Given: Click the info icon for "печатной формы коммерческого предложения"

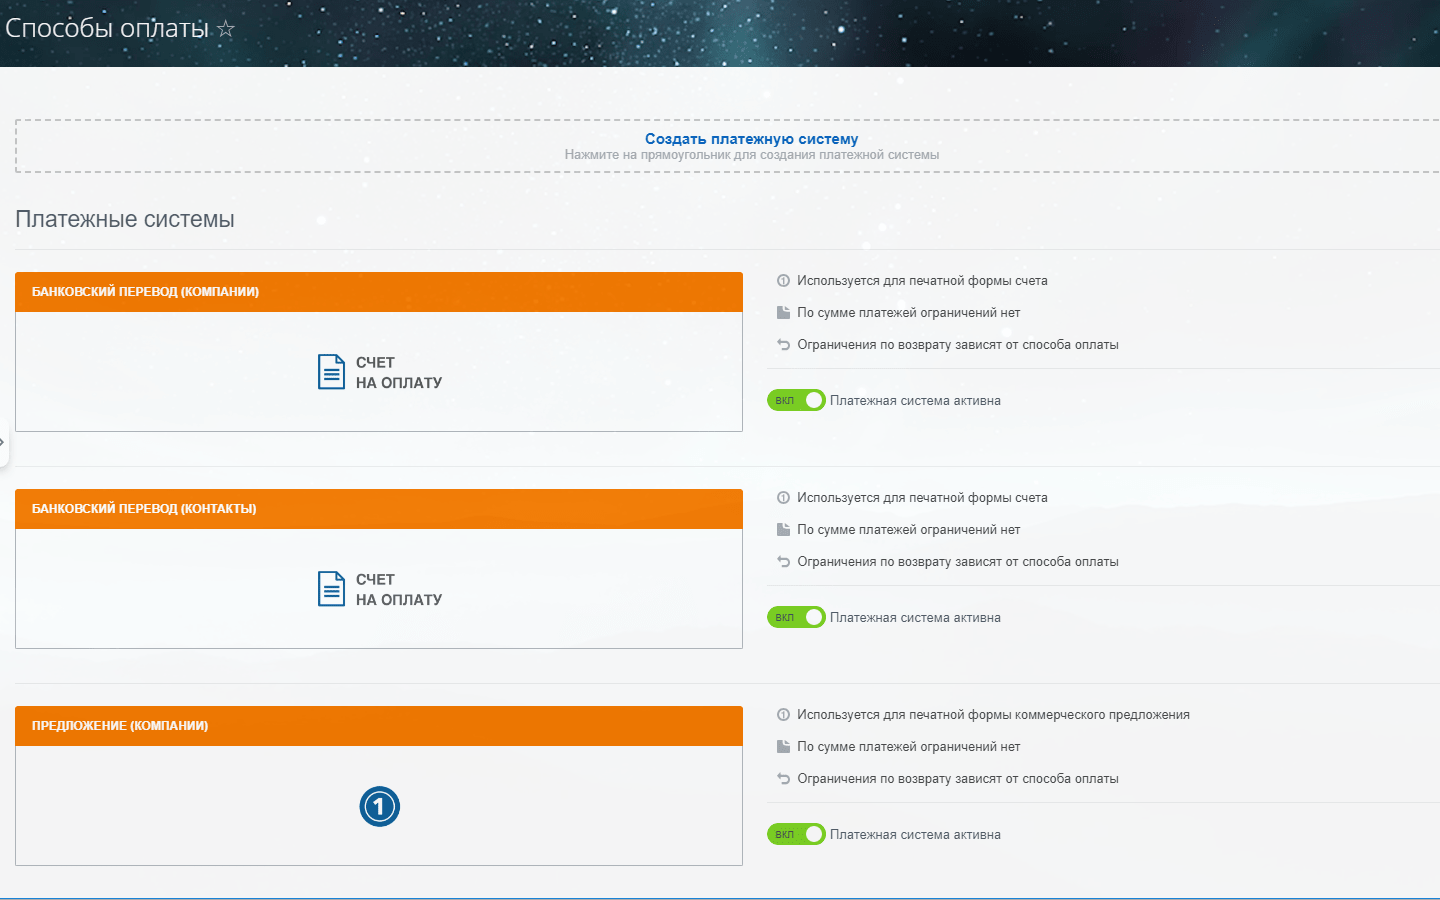Looking at the screenshot, I should pos(782,714).
